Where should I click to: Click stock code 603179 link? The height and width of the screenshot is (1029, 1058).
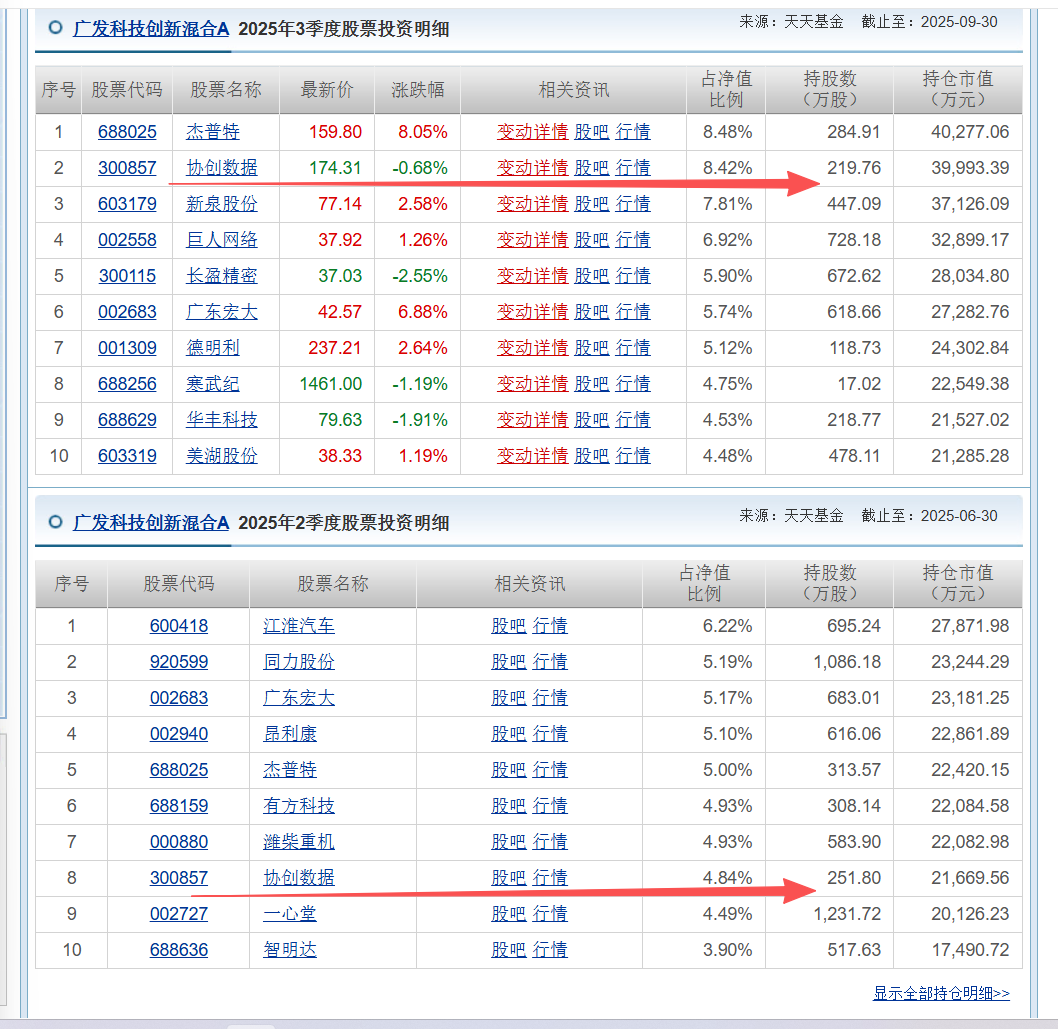coord(127,204)
